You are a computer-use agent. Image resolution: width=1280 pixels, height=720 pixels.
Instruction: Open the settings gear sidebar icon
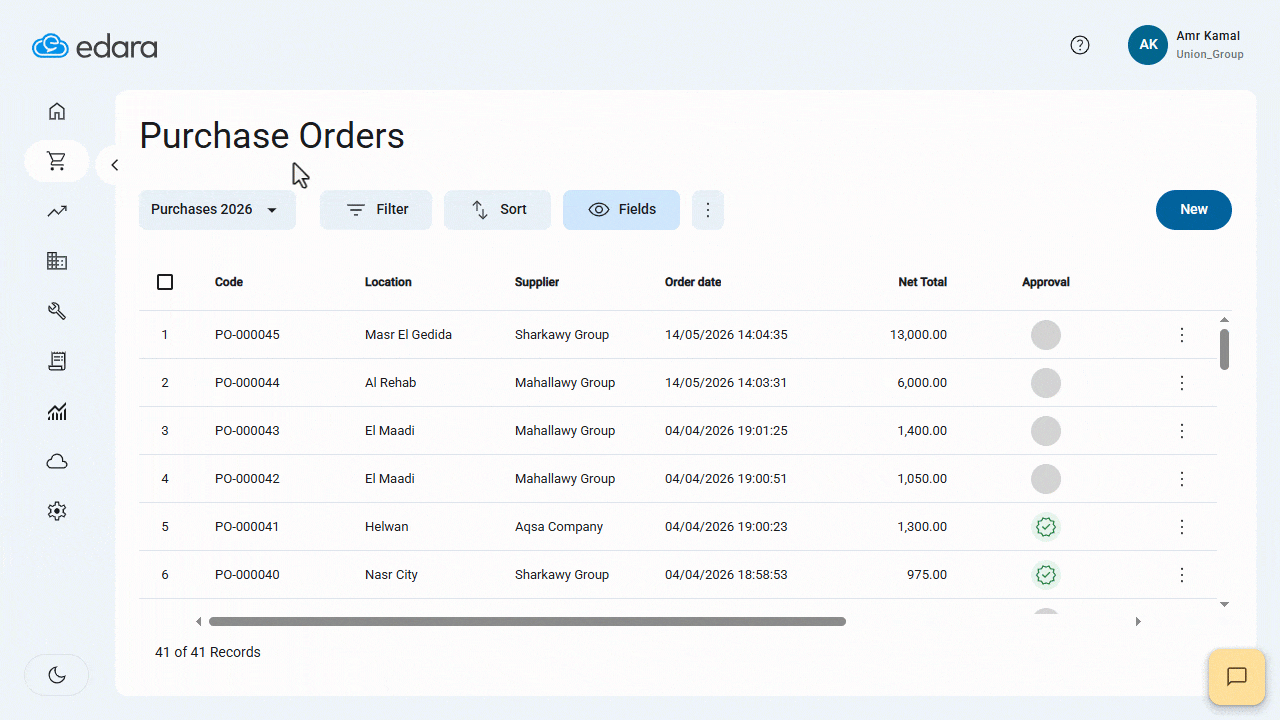[x=57, y=511]
